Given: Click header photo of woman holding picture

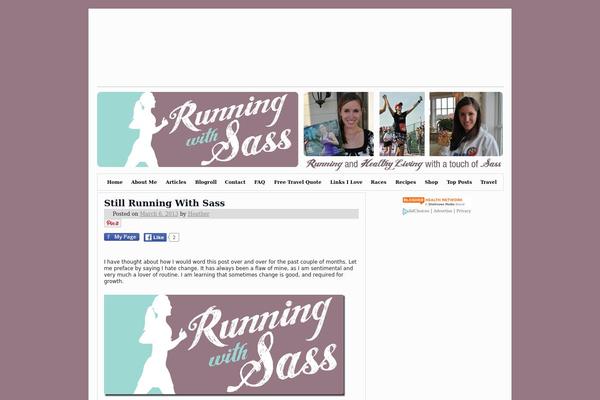Looking at the screenshot, I should pyautogui.click(x=339, y=124).
